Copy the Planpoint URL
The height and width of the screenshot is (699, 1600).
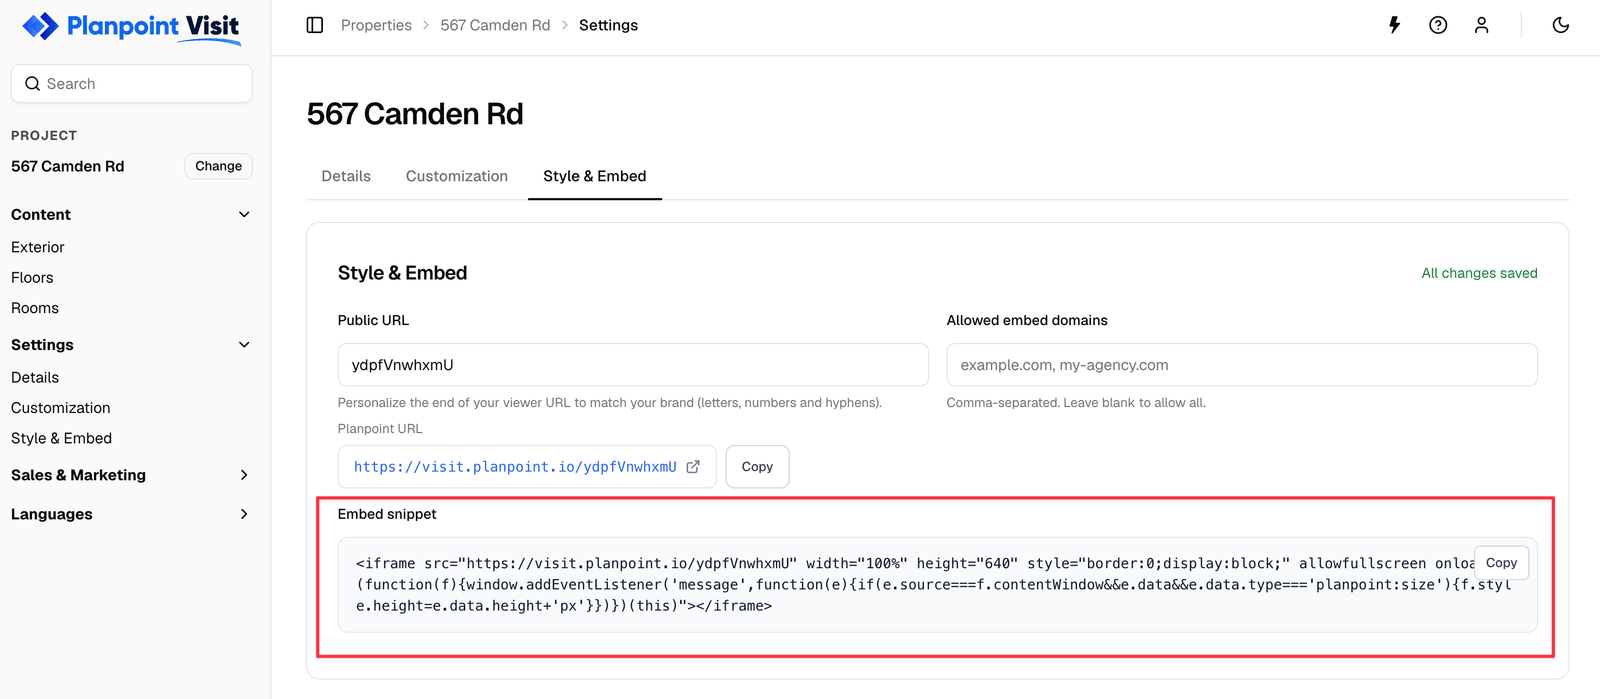coord(757,467)
